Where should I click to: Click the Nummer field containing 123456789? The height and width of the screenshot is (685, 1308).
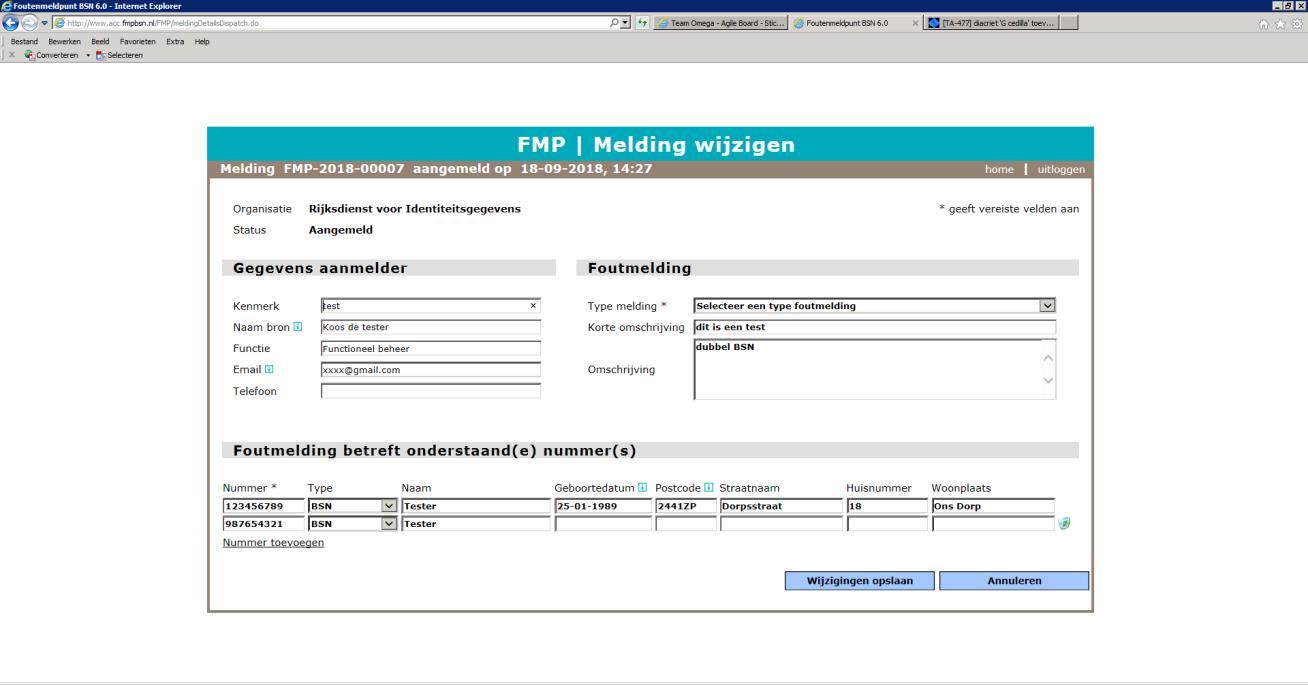coord(263,506)
